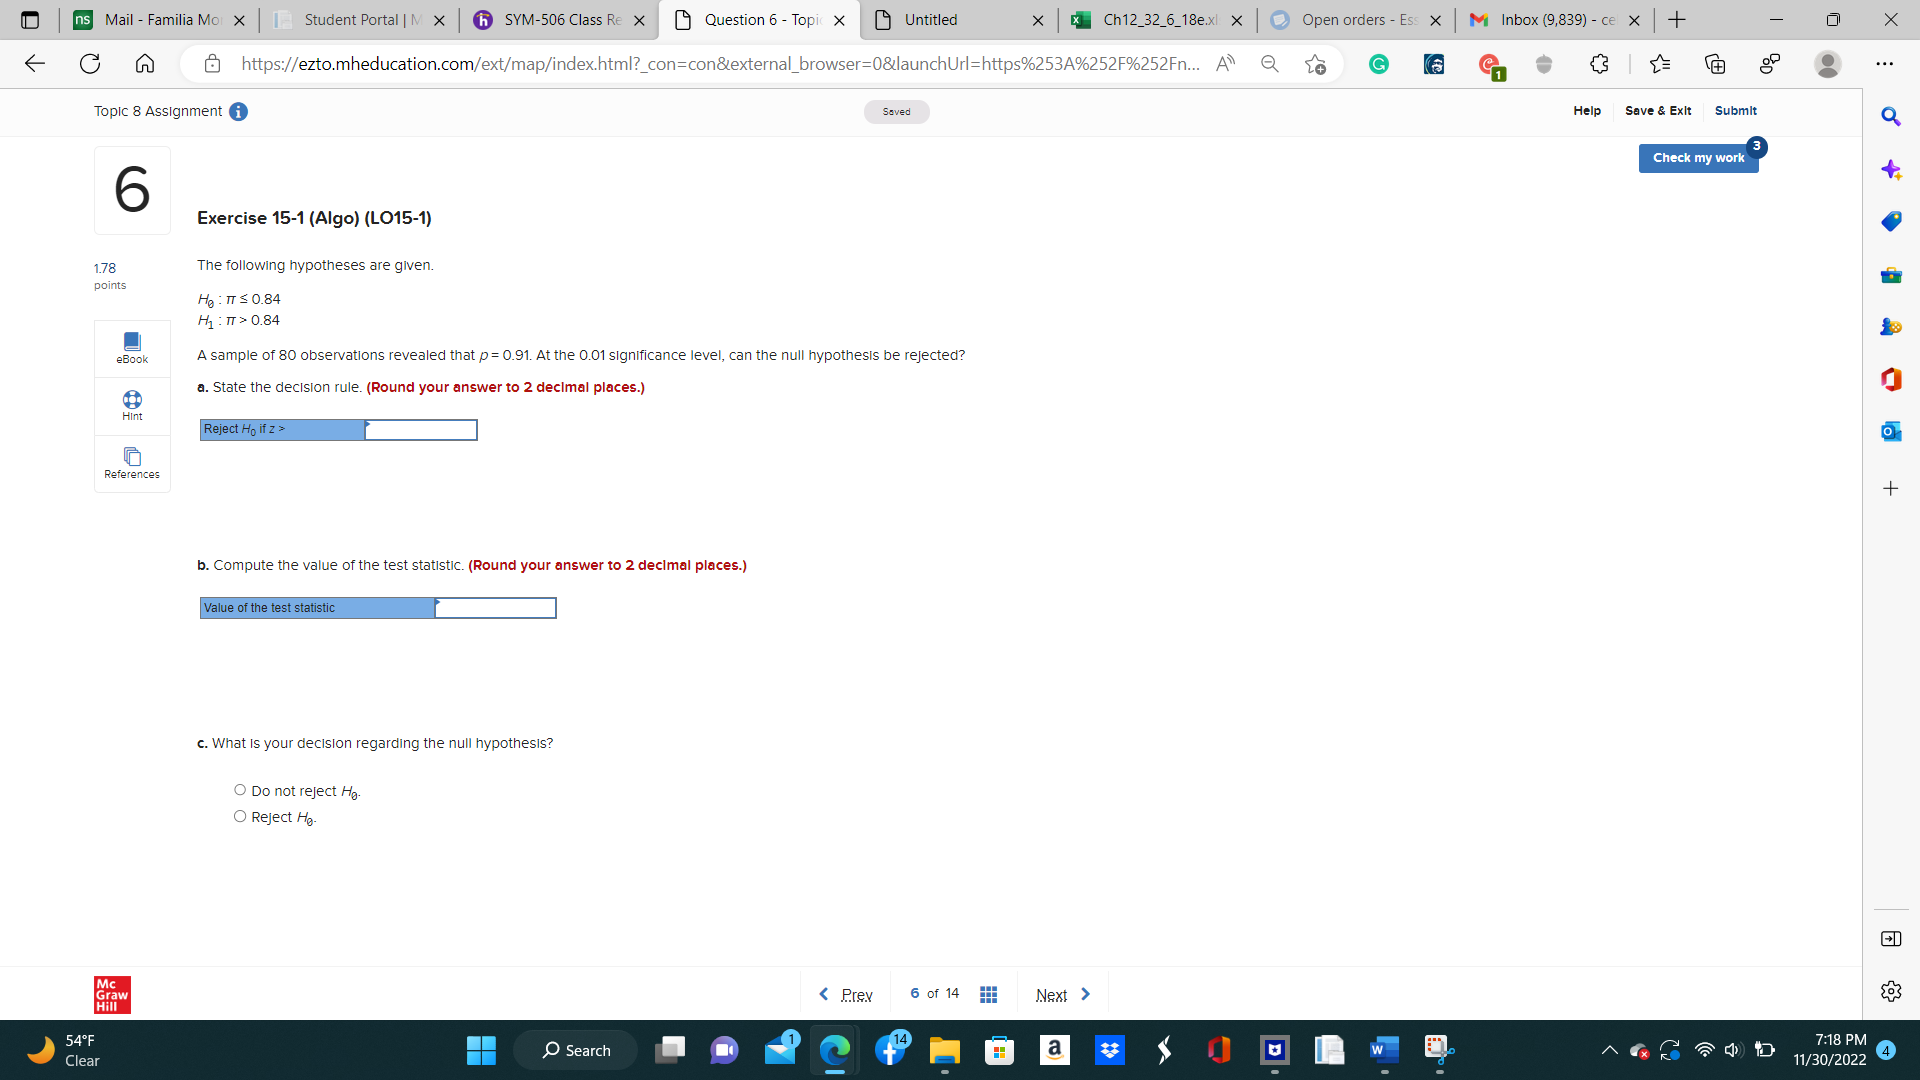1920x1080 pixels.
Task: Click the test statistic value input field
Action: coord(495,608)
